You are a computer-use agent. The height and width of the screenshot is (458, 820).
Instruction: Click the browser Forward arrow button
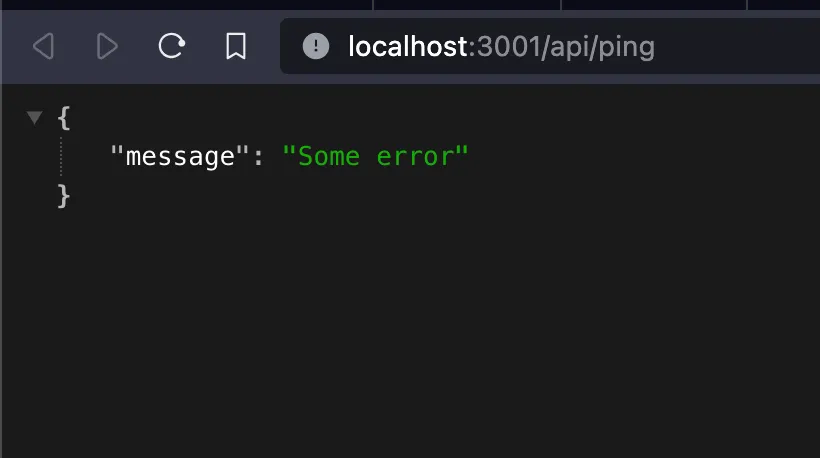[107, 46]
